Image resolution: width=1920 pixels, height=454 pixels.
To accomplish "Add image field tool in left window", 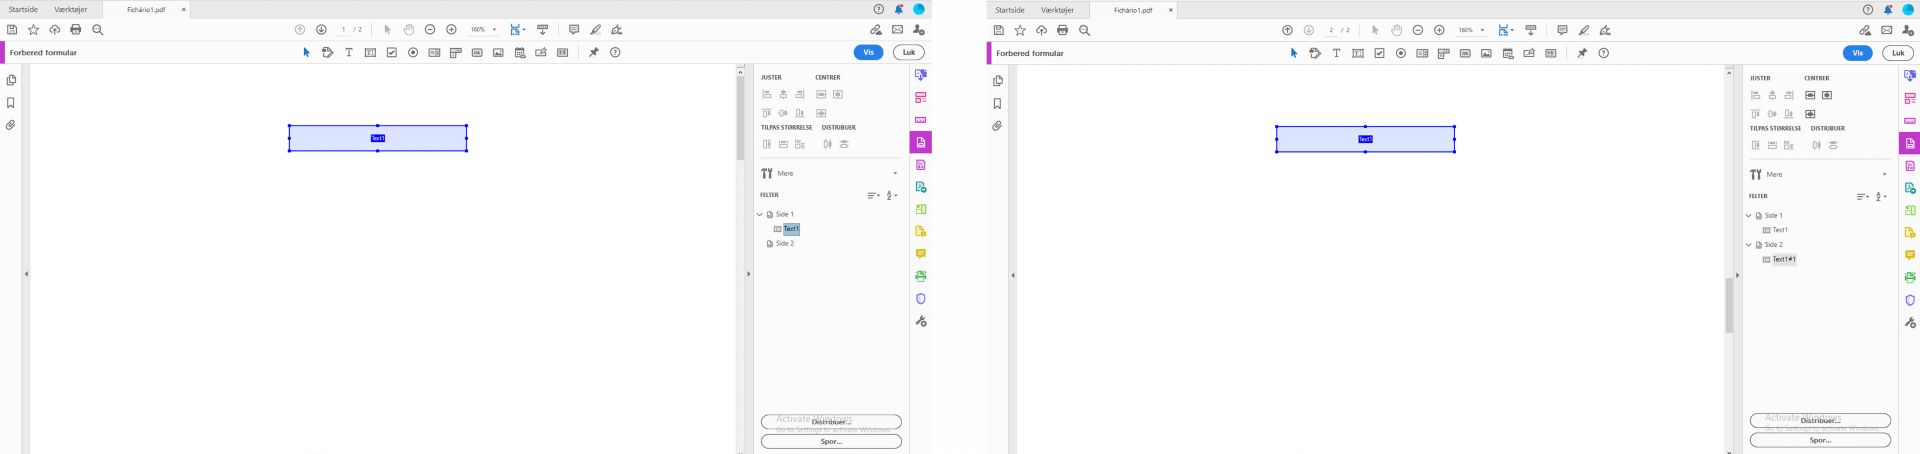I will coord(498,53).
